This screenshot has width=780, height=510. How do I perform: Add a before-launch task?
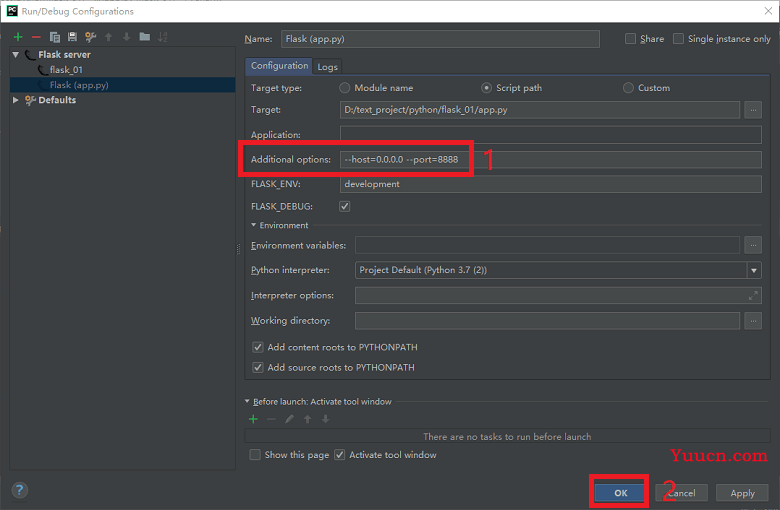coord(253,419)
